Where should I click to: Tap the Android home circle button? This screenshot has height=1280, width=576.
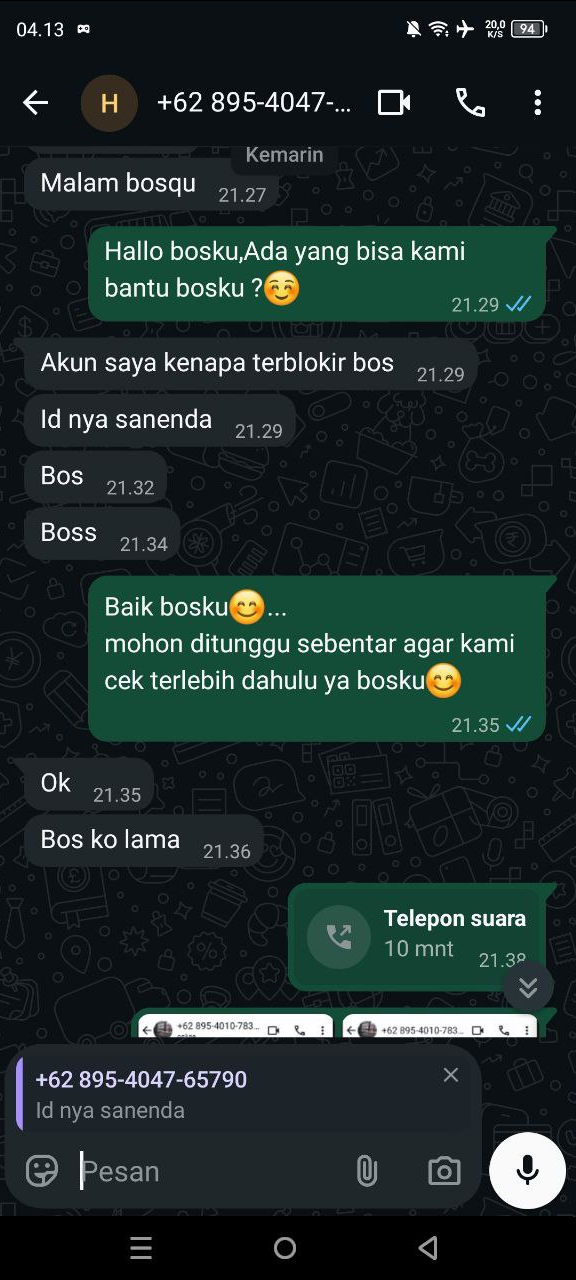click(285, 1248)
